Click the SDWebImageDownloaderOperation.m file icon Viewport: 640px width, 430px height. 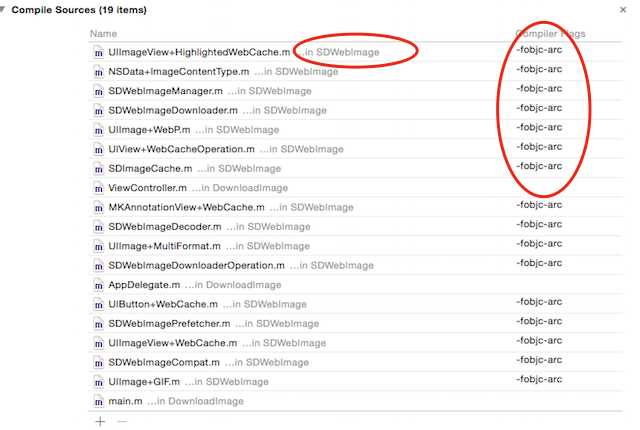(98, 266)
